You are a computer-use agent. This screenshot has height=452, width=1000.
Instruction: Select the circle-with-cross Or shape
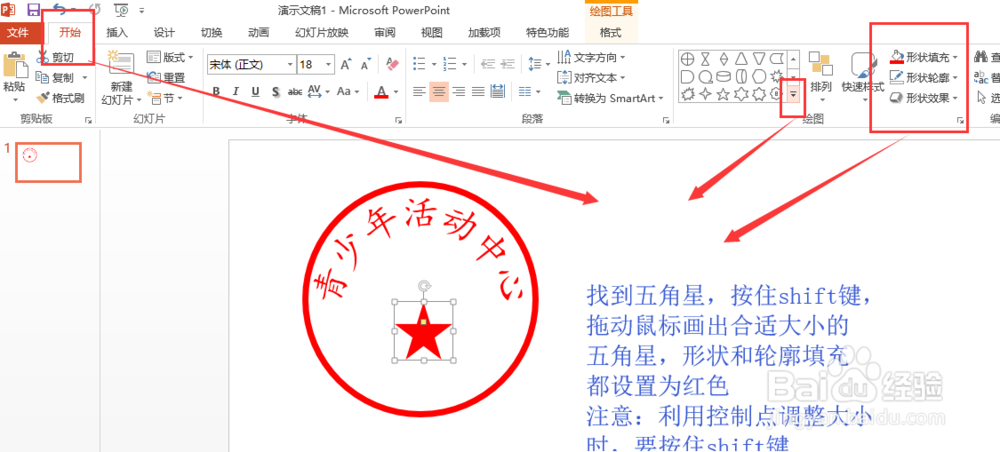688,59
